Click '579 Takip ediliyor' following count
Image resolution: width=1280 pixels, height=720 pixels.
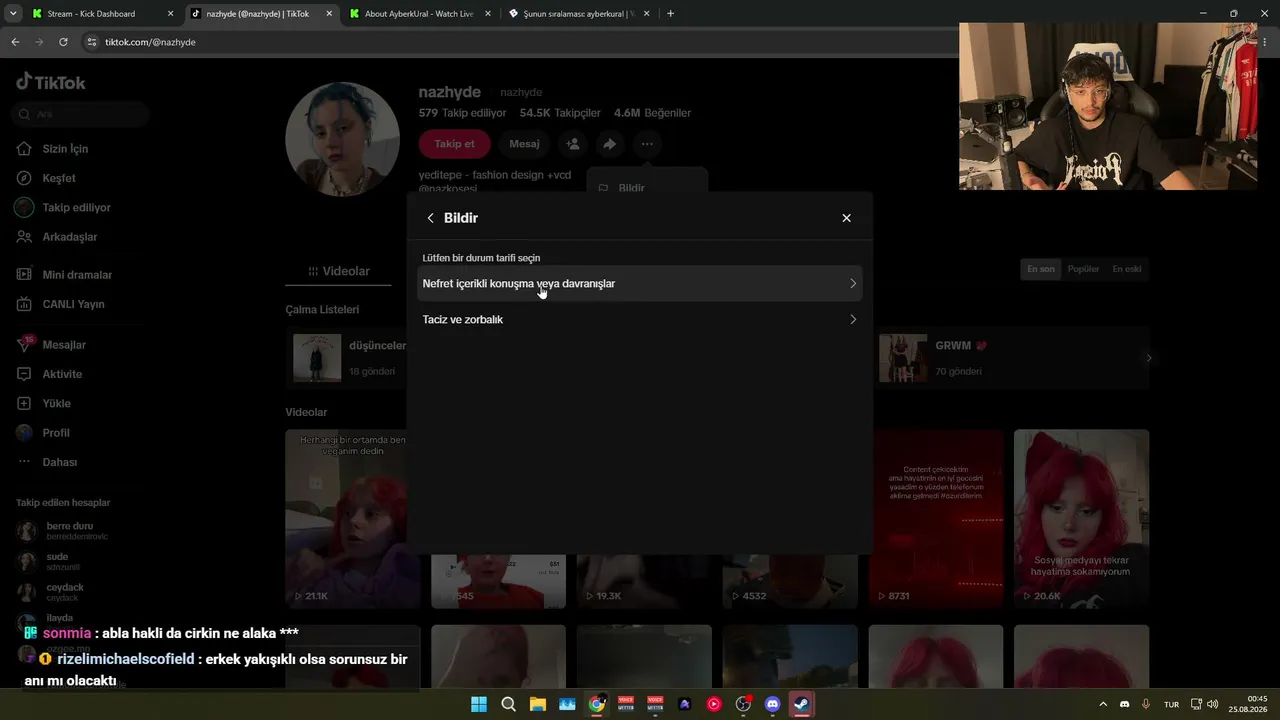(x=462, y=113)
